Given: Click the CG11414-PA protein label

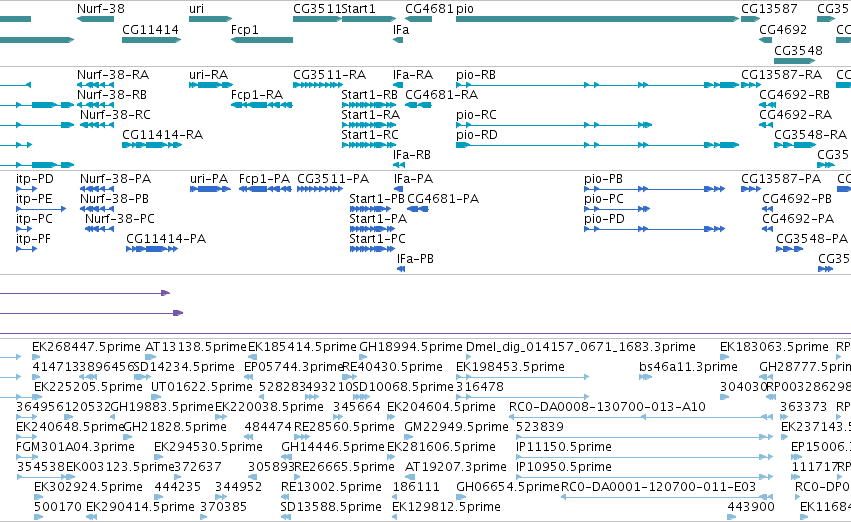Looking at the screenshot, I should [166, 239].
